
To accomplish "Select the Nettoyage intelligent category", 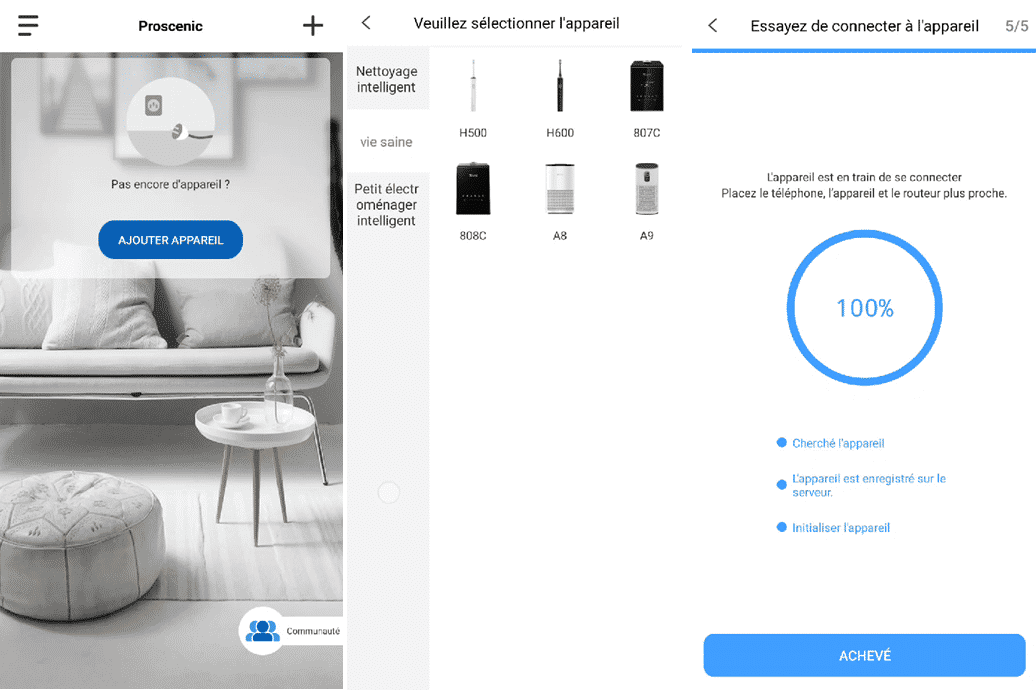I will (387, 79).
